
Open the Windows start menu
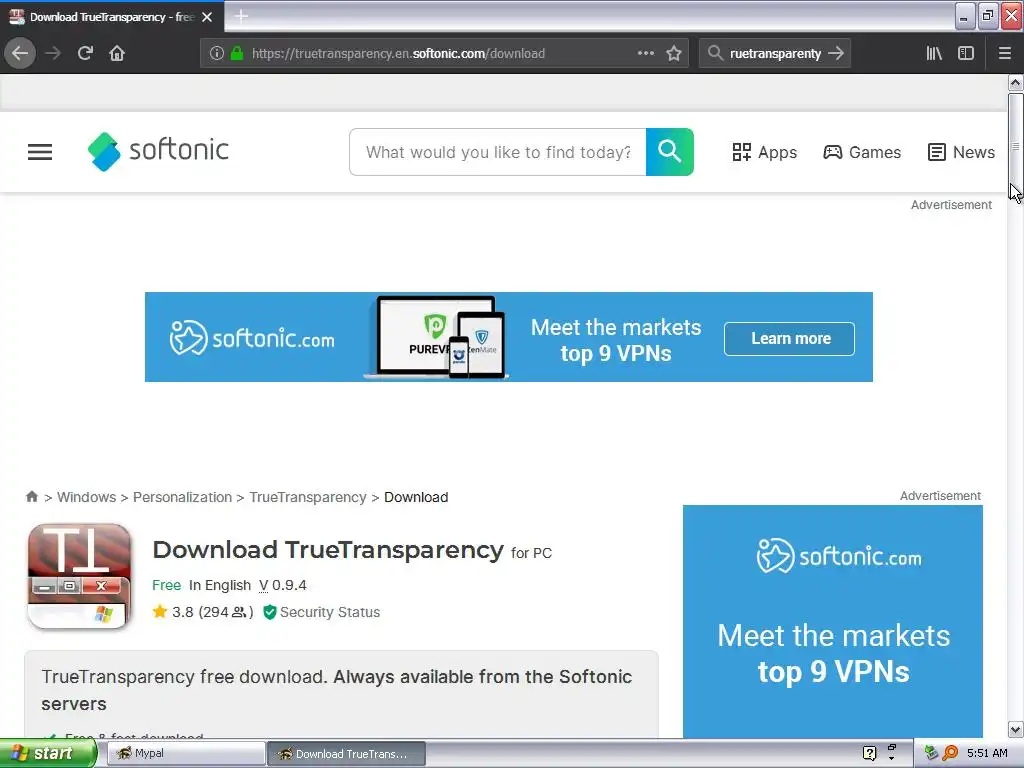click(47, 754)
